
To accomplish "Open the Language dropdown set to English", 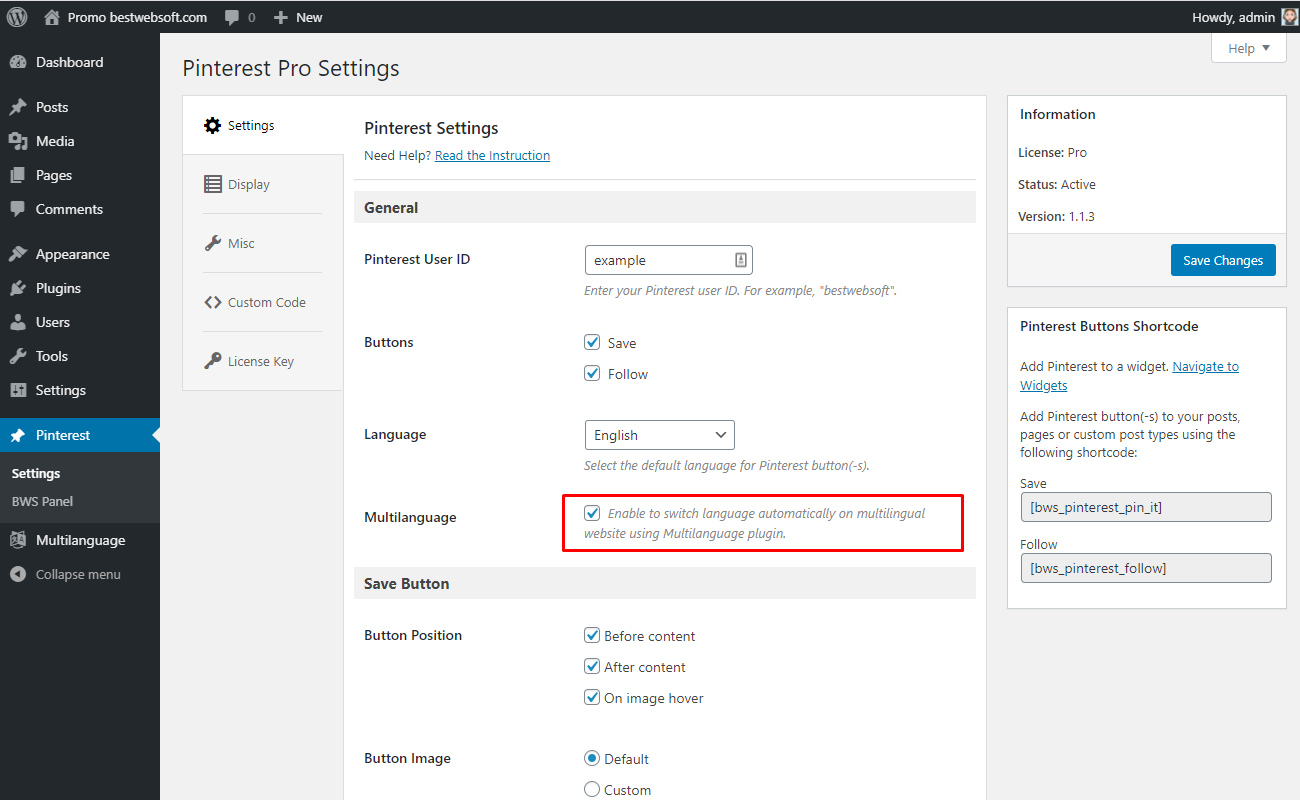I will 660,435.
